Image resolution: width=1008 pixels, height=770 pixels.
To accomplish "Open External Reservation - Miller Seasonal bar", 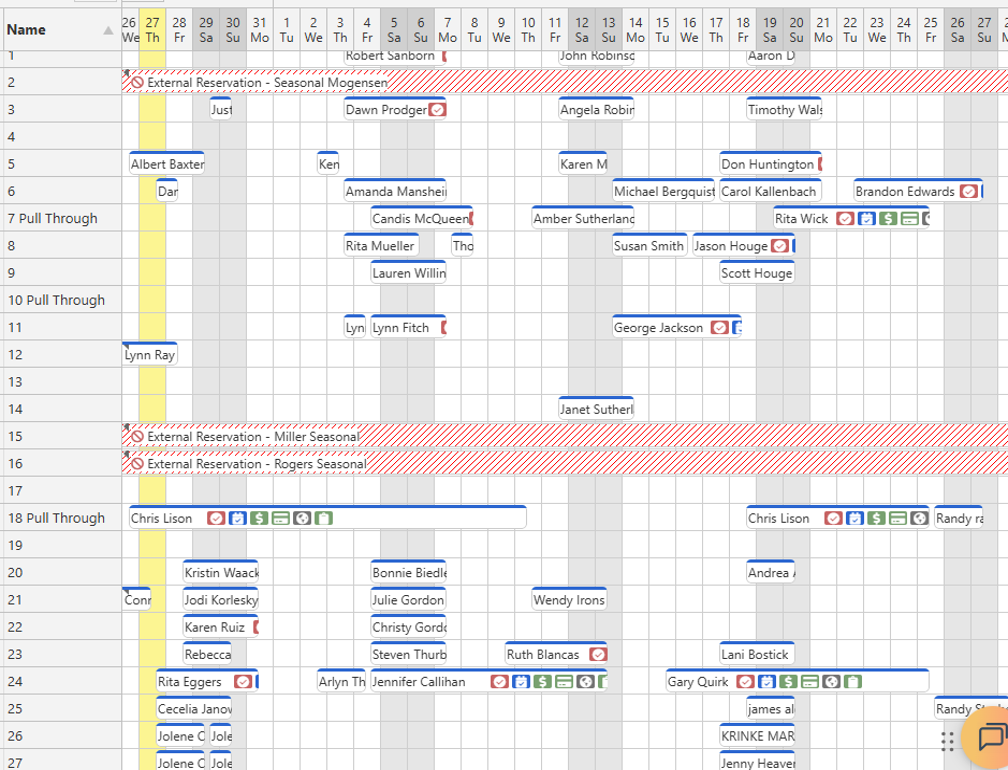I will [564, 436].
